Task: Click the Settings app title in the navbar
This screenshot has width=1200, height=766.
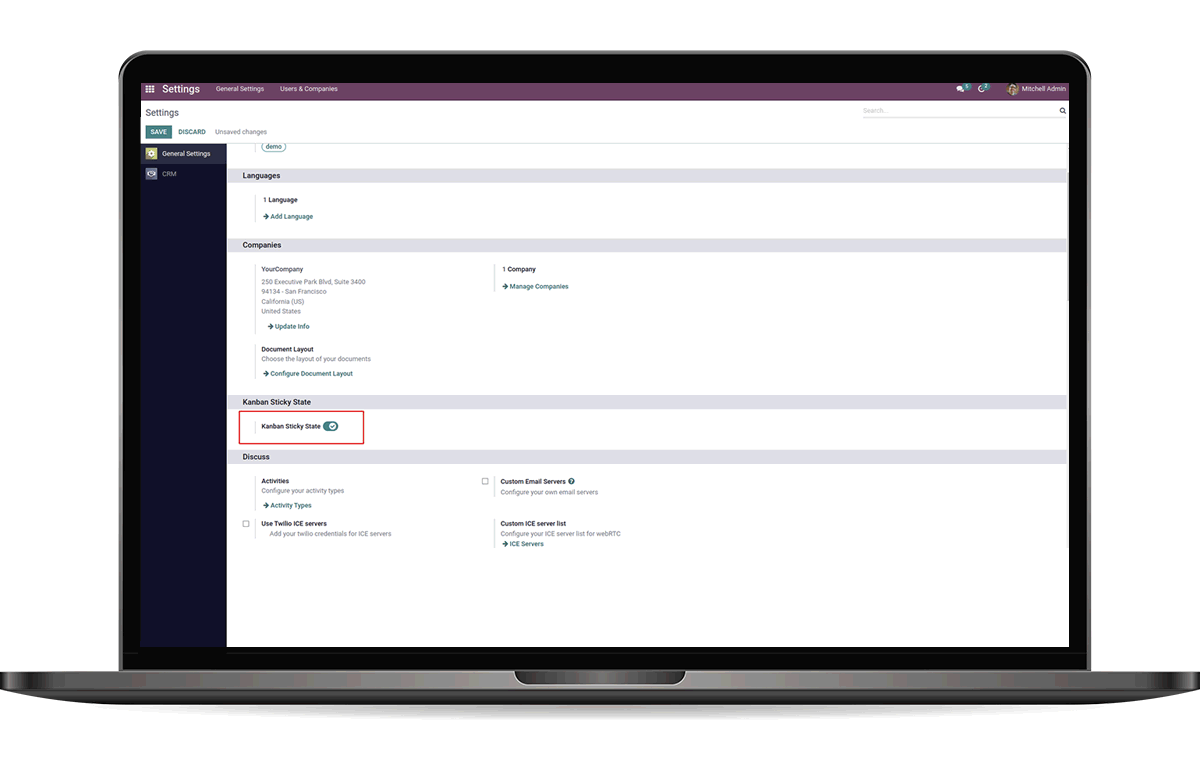Action: pos(181,89)
